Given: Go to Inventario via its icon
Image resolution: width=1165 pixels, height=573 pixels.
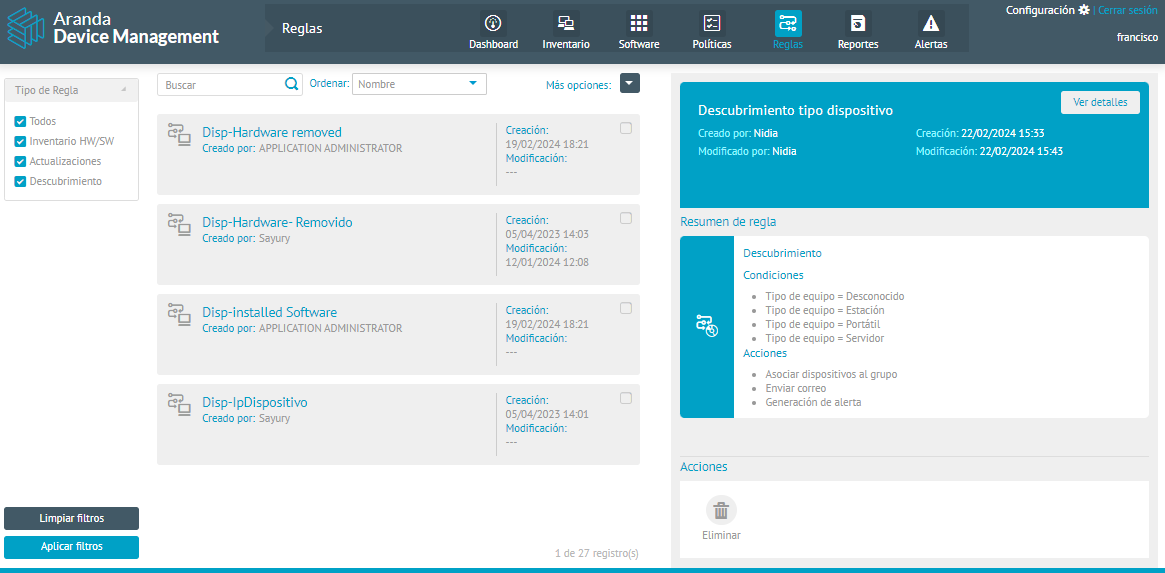Looking at the screenshot, I should tap(566, 23).
